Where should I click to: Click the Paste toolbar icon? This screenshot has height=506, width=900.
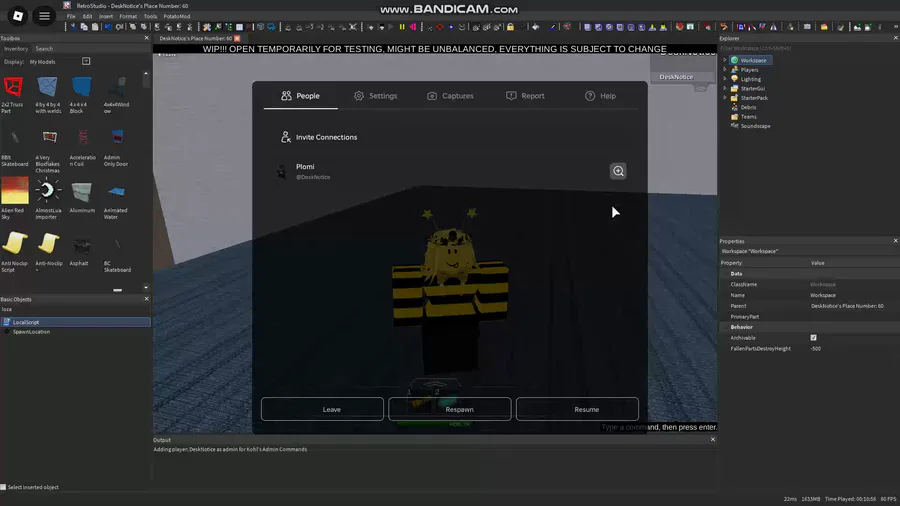(x=95, y=27)
